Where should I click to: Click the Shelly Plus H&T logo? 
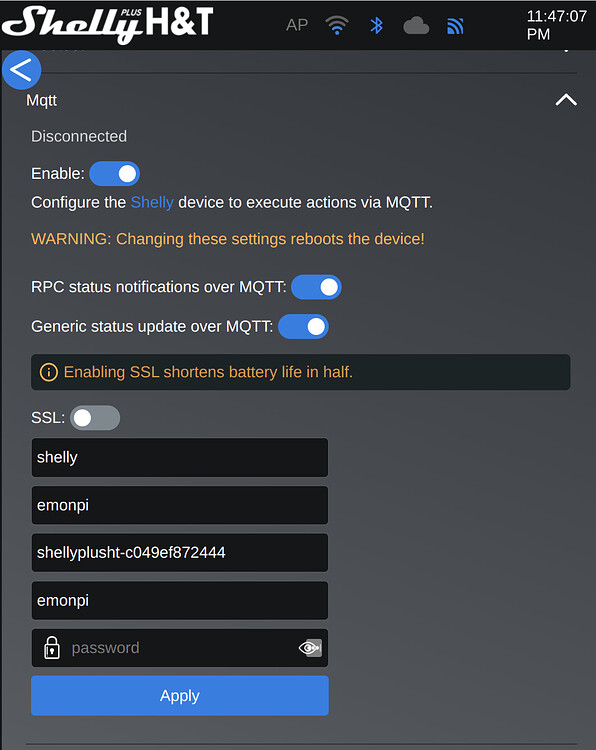(x=108, y=24)
